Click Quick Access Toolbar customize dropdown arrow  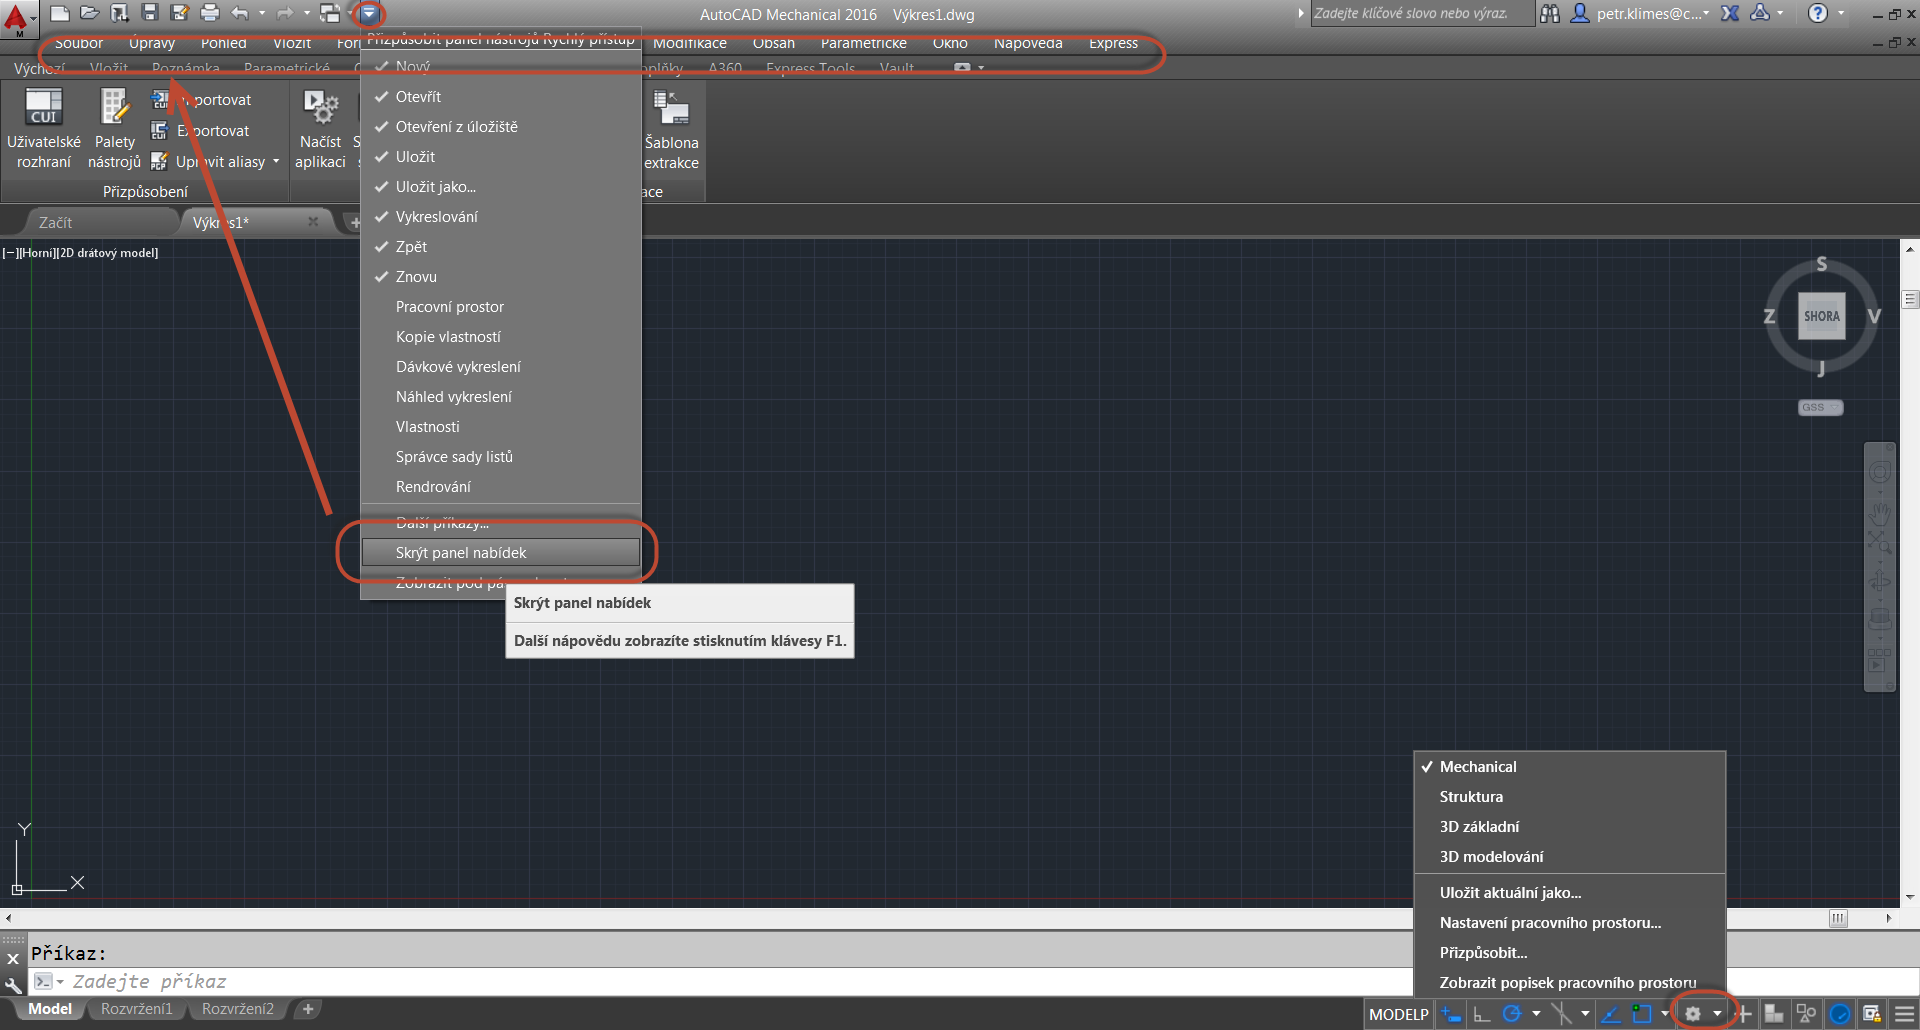pyautogui.click(x=369, y=13)
